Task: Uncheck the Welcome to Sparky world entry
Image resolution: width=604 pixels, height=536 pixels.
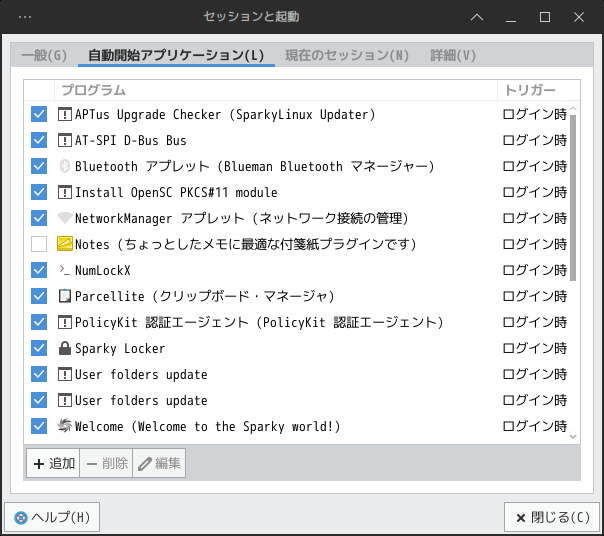Action: (x=39, y=426)
